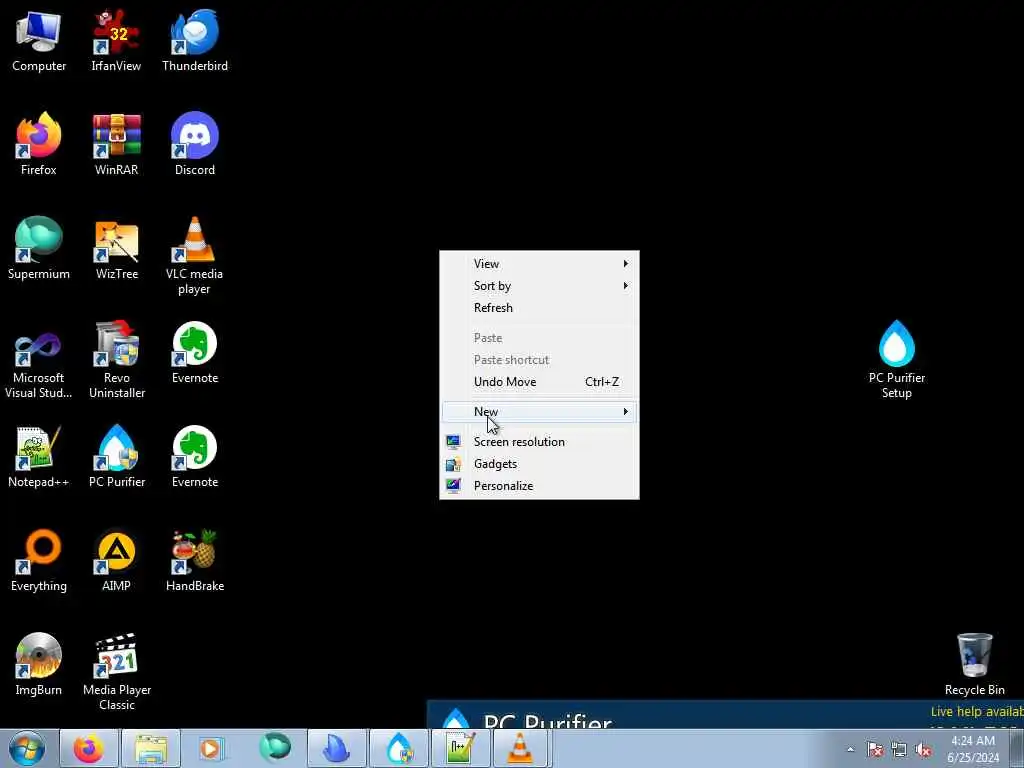The width and height of the screenshot is (1024, 768).
Task: Open Windows Explorer from the taskbar
Action: (151, 748)
